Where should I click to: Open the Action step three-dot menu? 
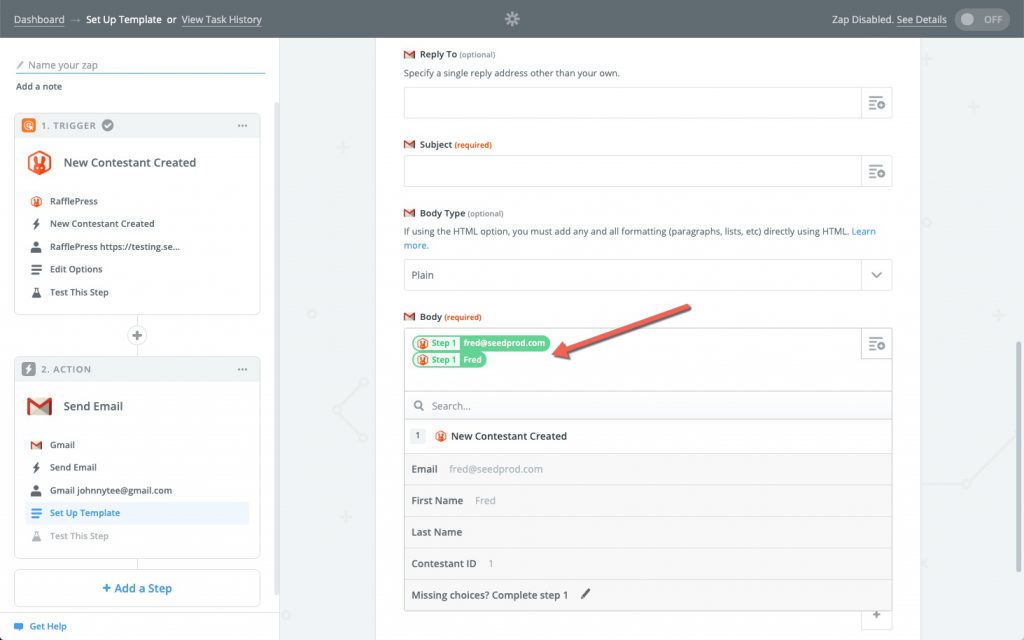[x=242, y=369]
